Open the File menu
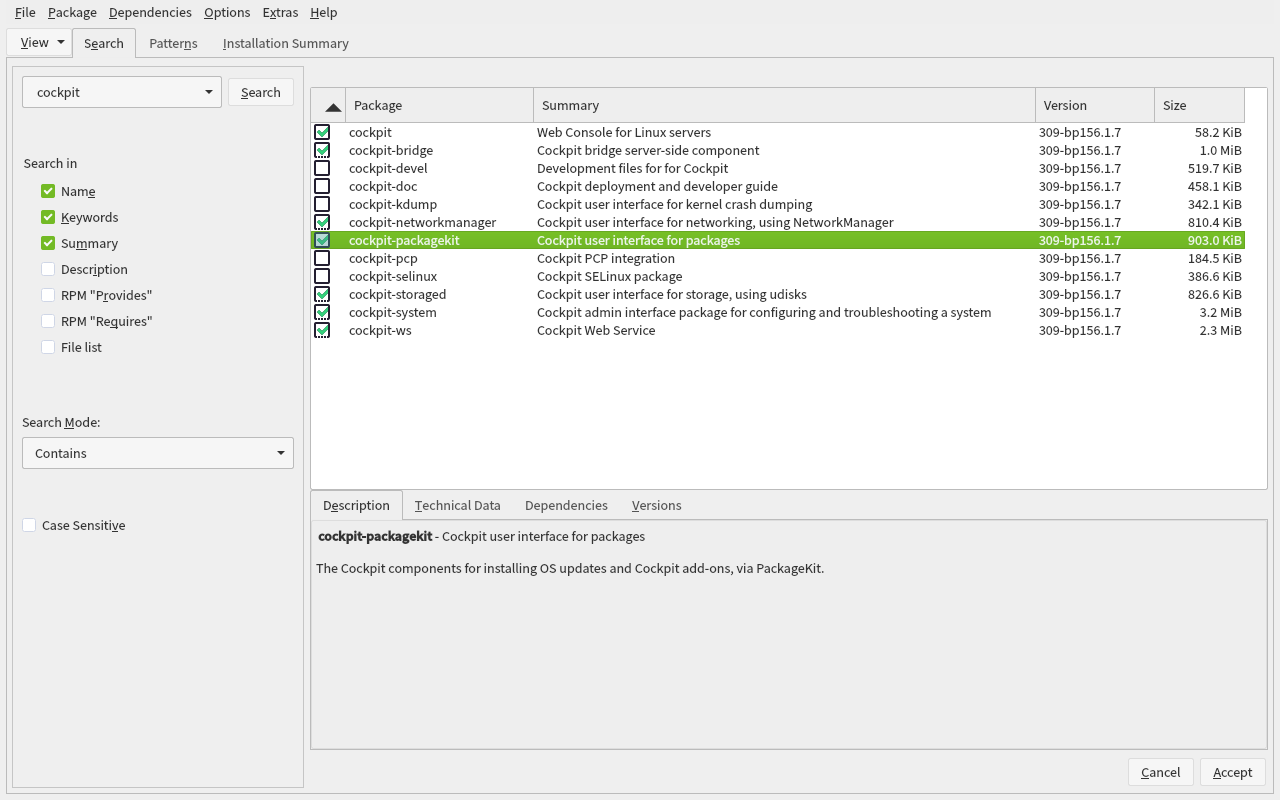 [25, 12]
